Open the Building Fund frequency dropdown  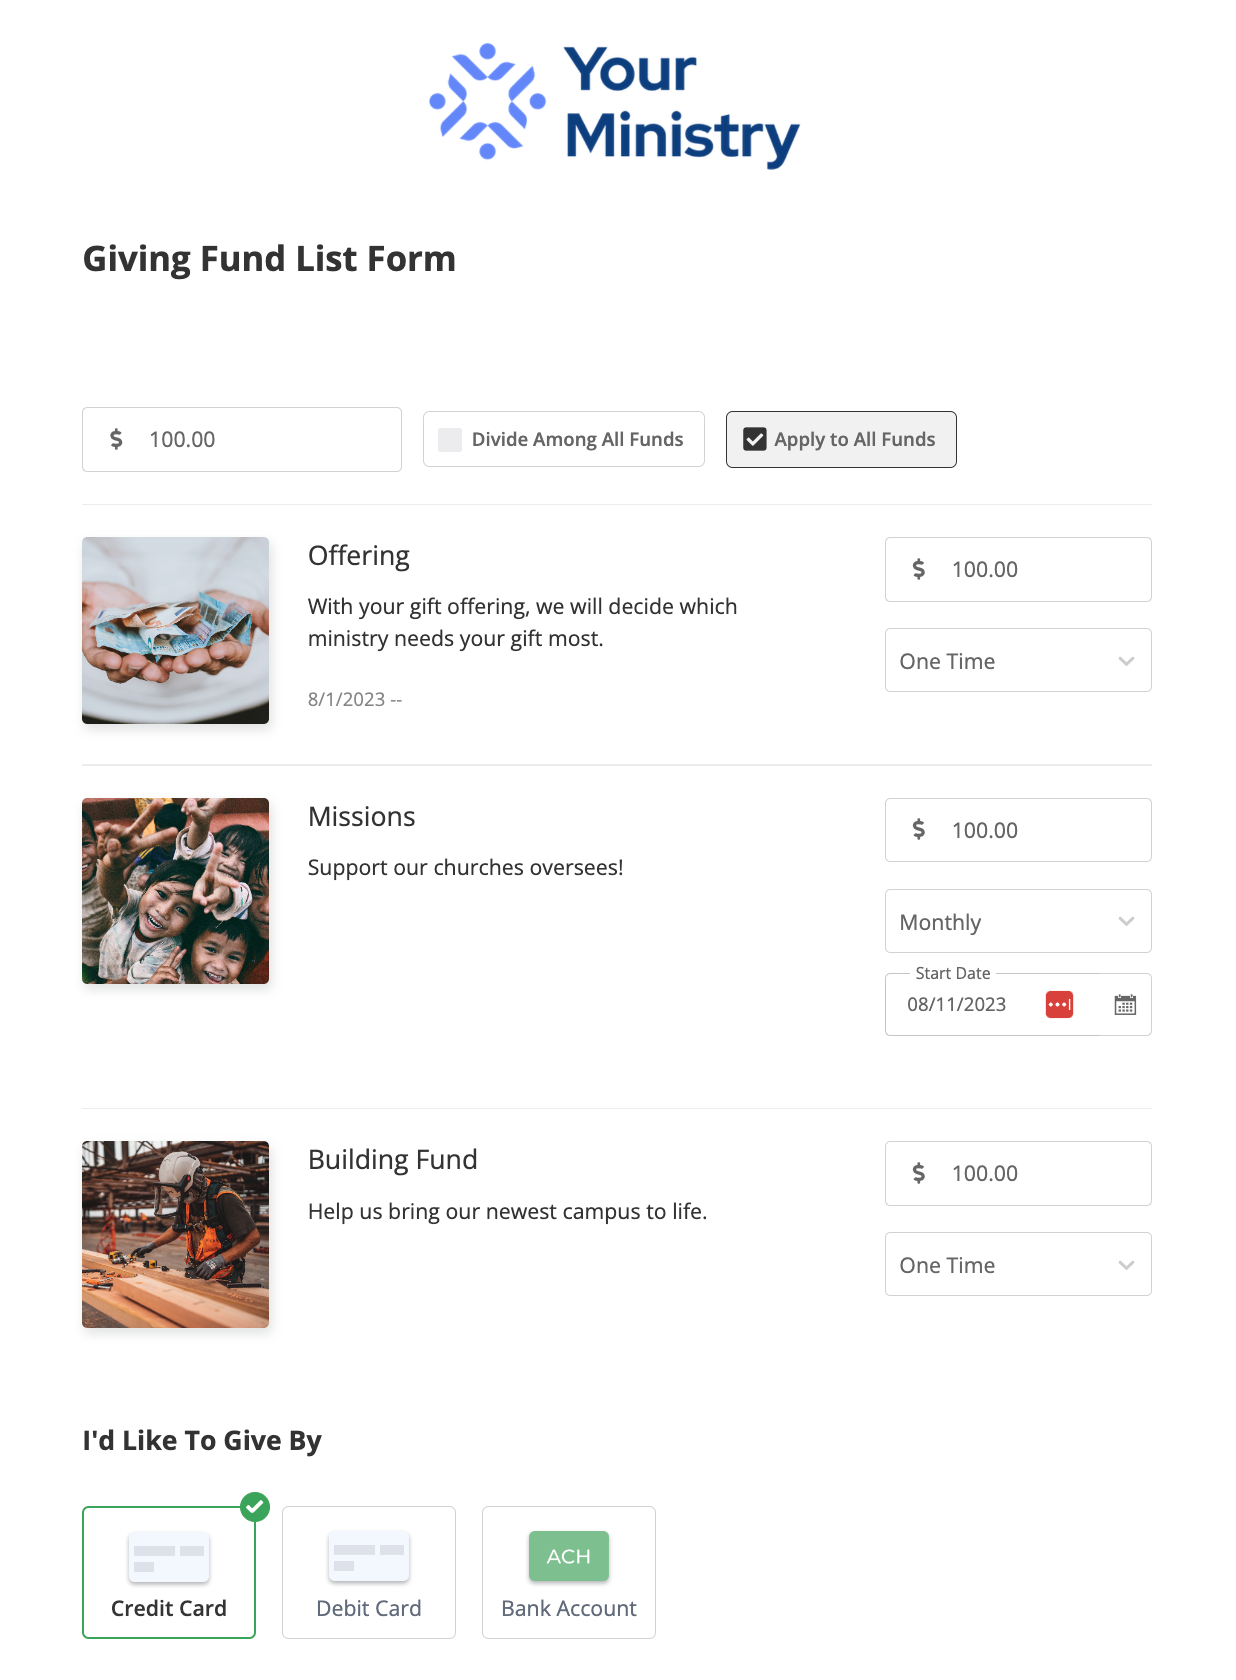click(1017, 1265)
